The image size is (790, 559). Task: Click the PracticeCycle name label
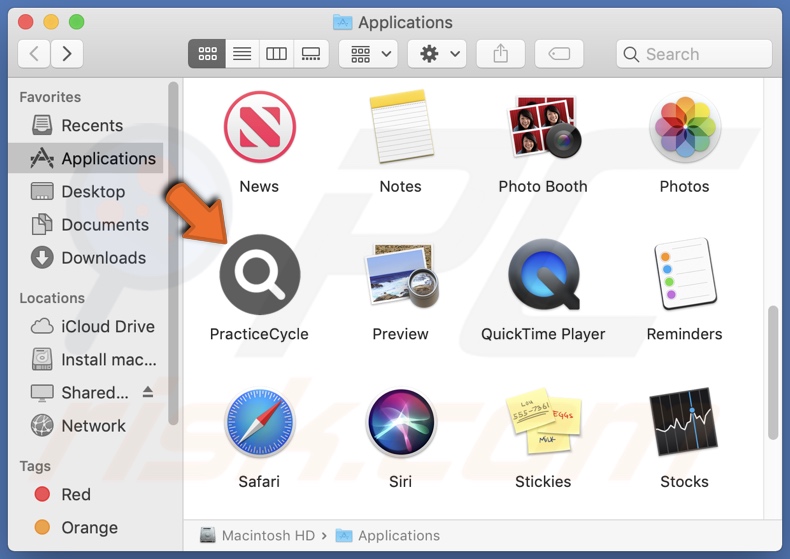click(259, 334)
